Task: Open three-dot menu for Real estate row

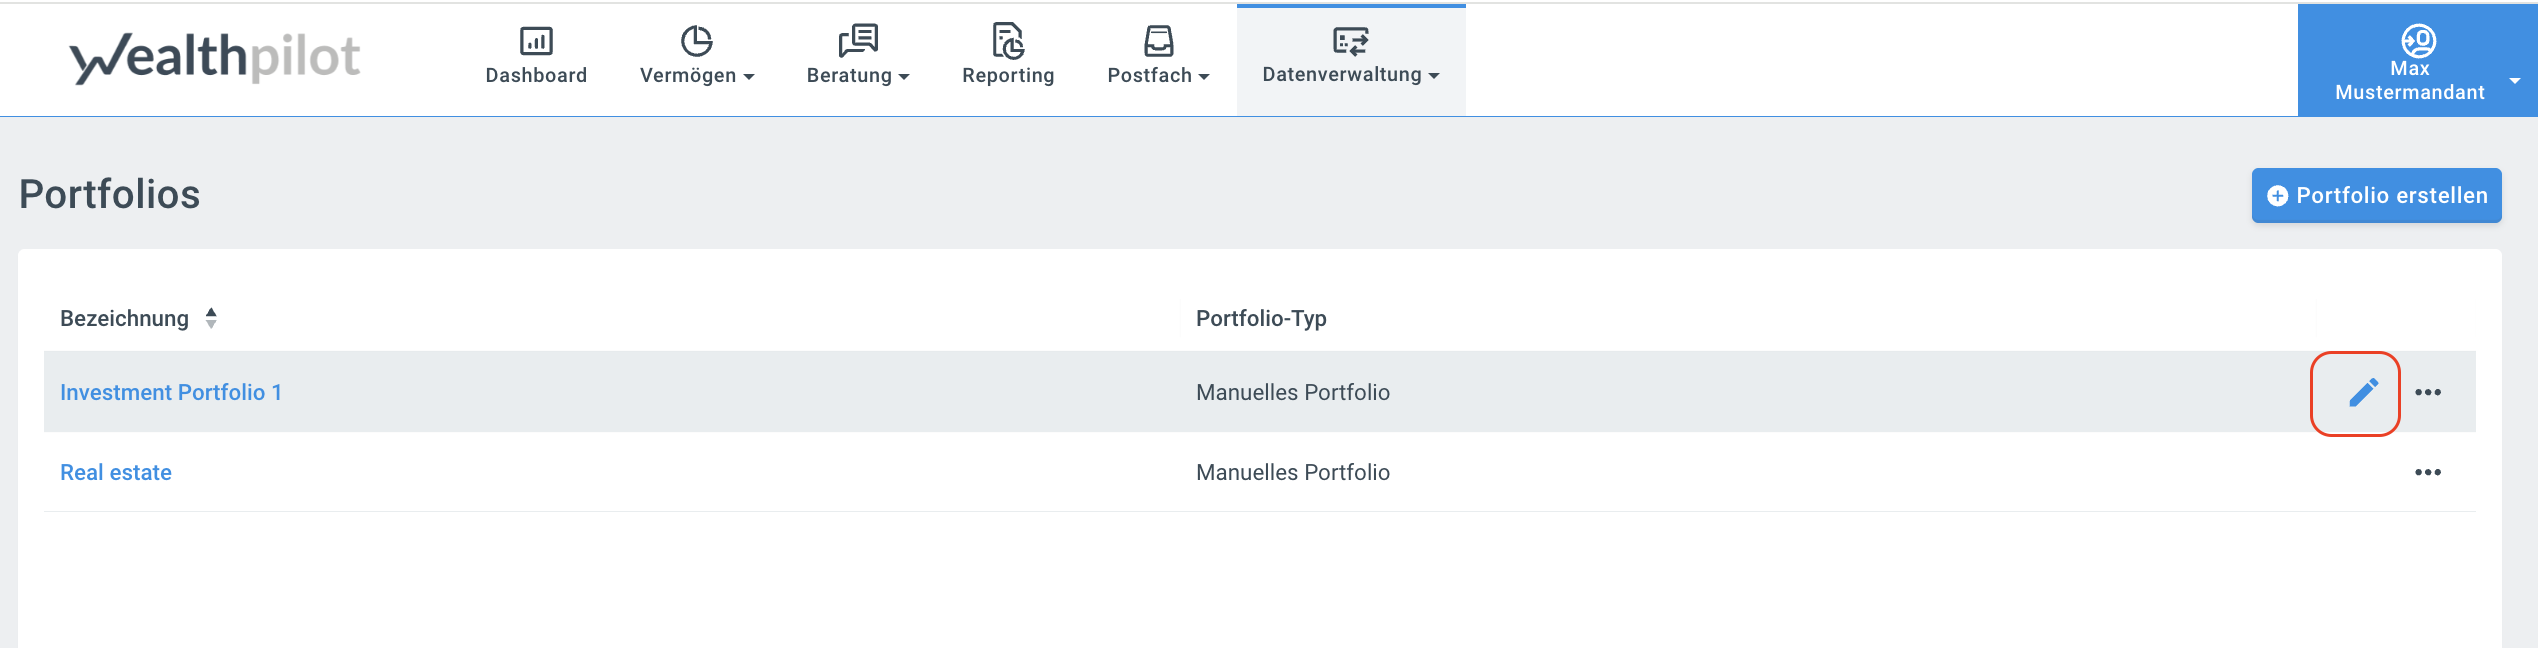Action: 2428,473
